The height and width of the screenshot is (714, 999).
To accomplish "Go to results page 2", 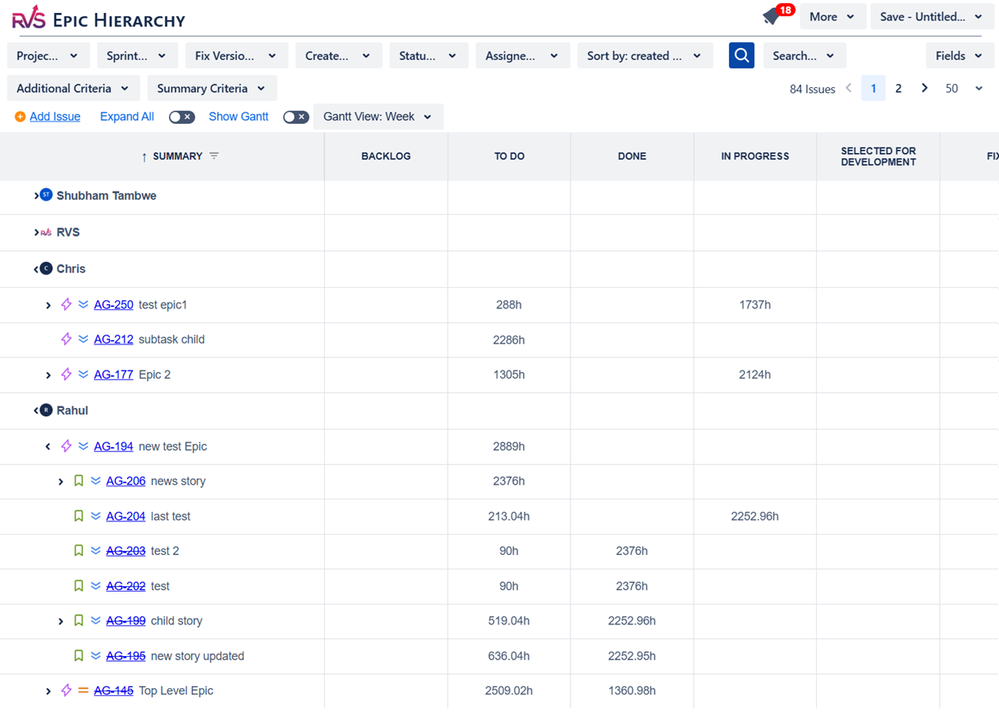I will point(896,89).
